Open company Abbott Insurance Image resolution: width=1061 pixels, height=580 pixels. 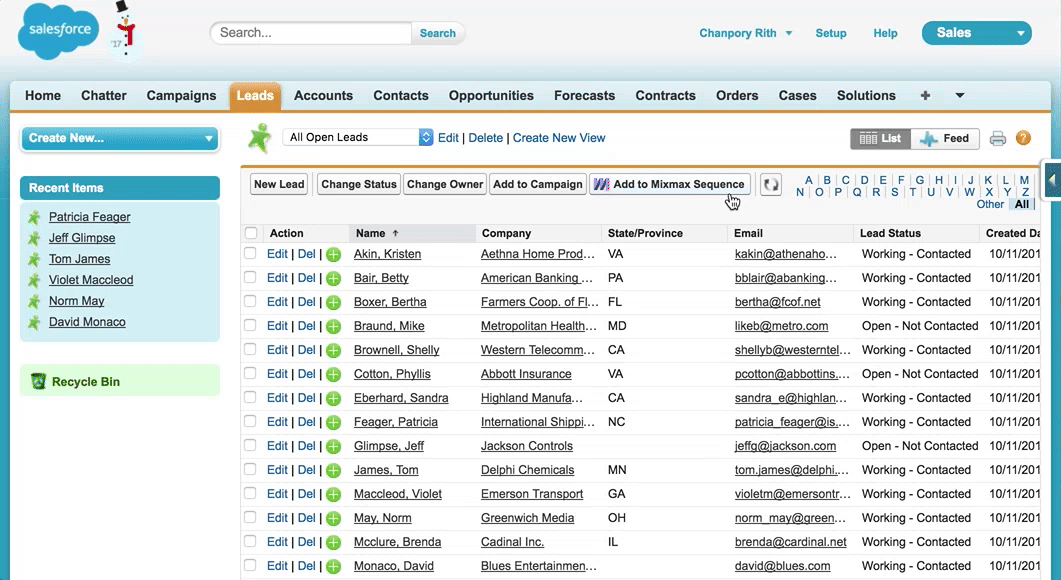pos(526,374)
